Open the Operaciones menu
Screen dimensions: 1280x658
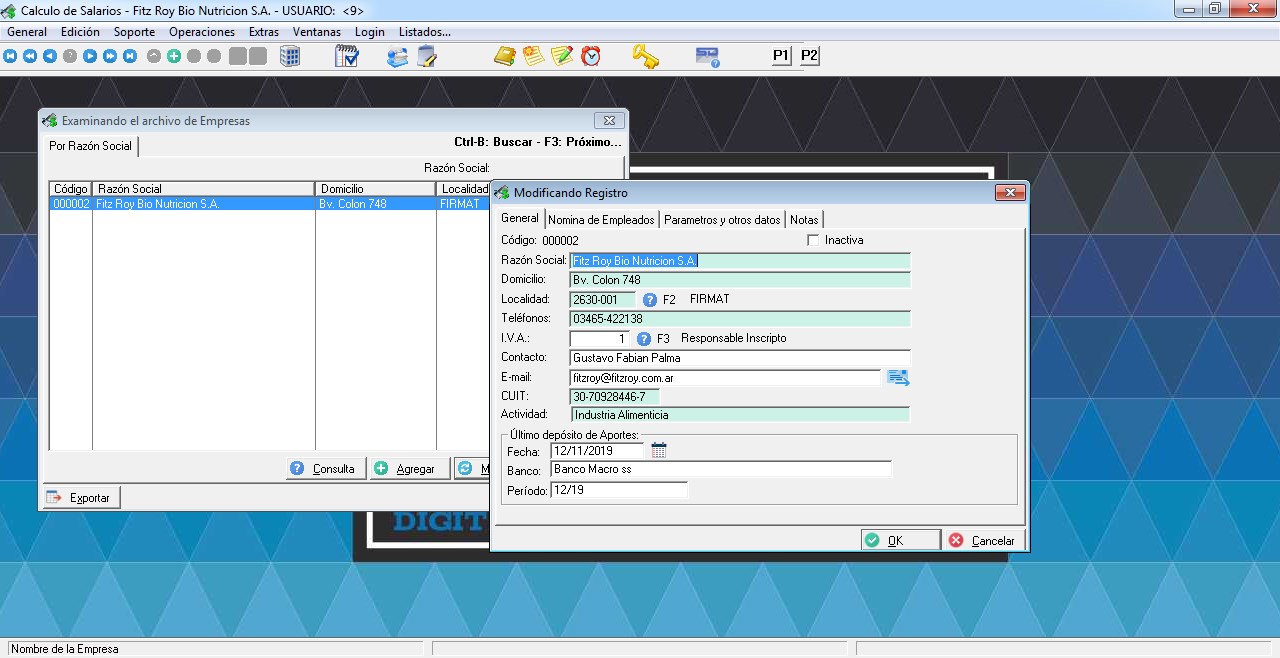[x=202, y=32]
